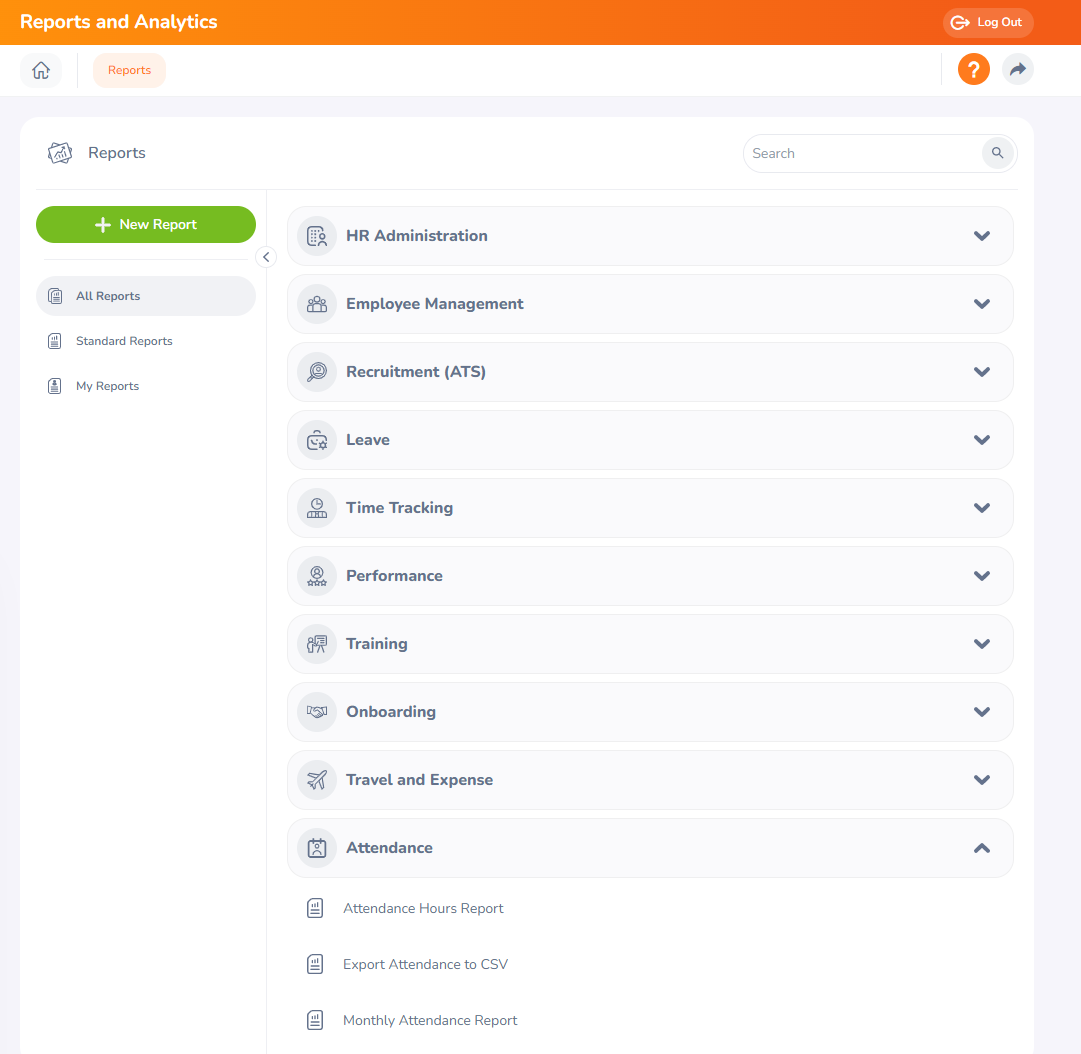
Task: Expand the HR Administration chevron
Action: pyautogui.click(x=982, y=236)
